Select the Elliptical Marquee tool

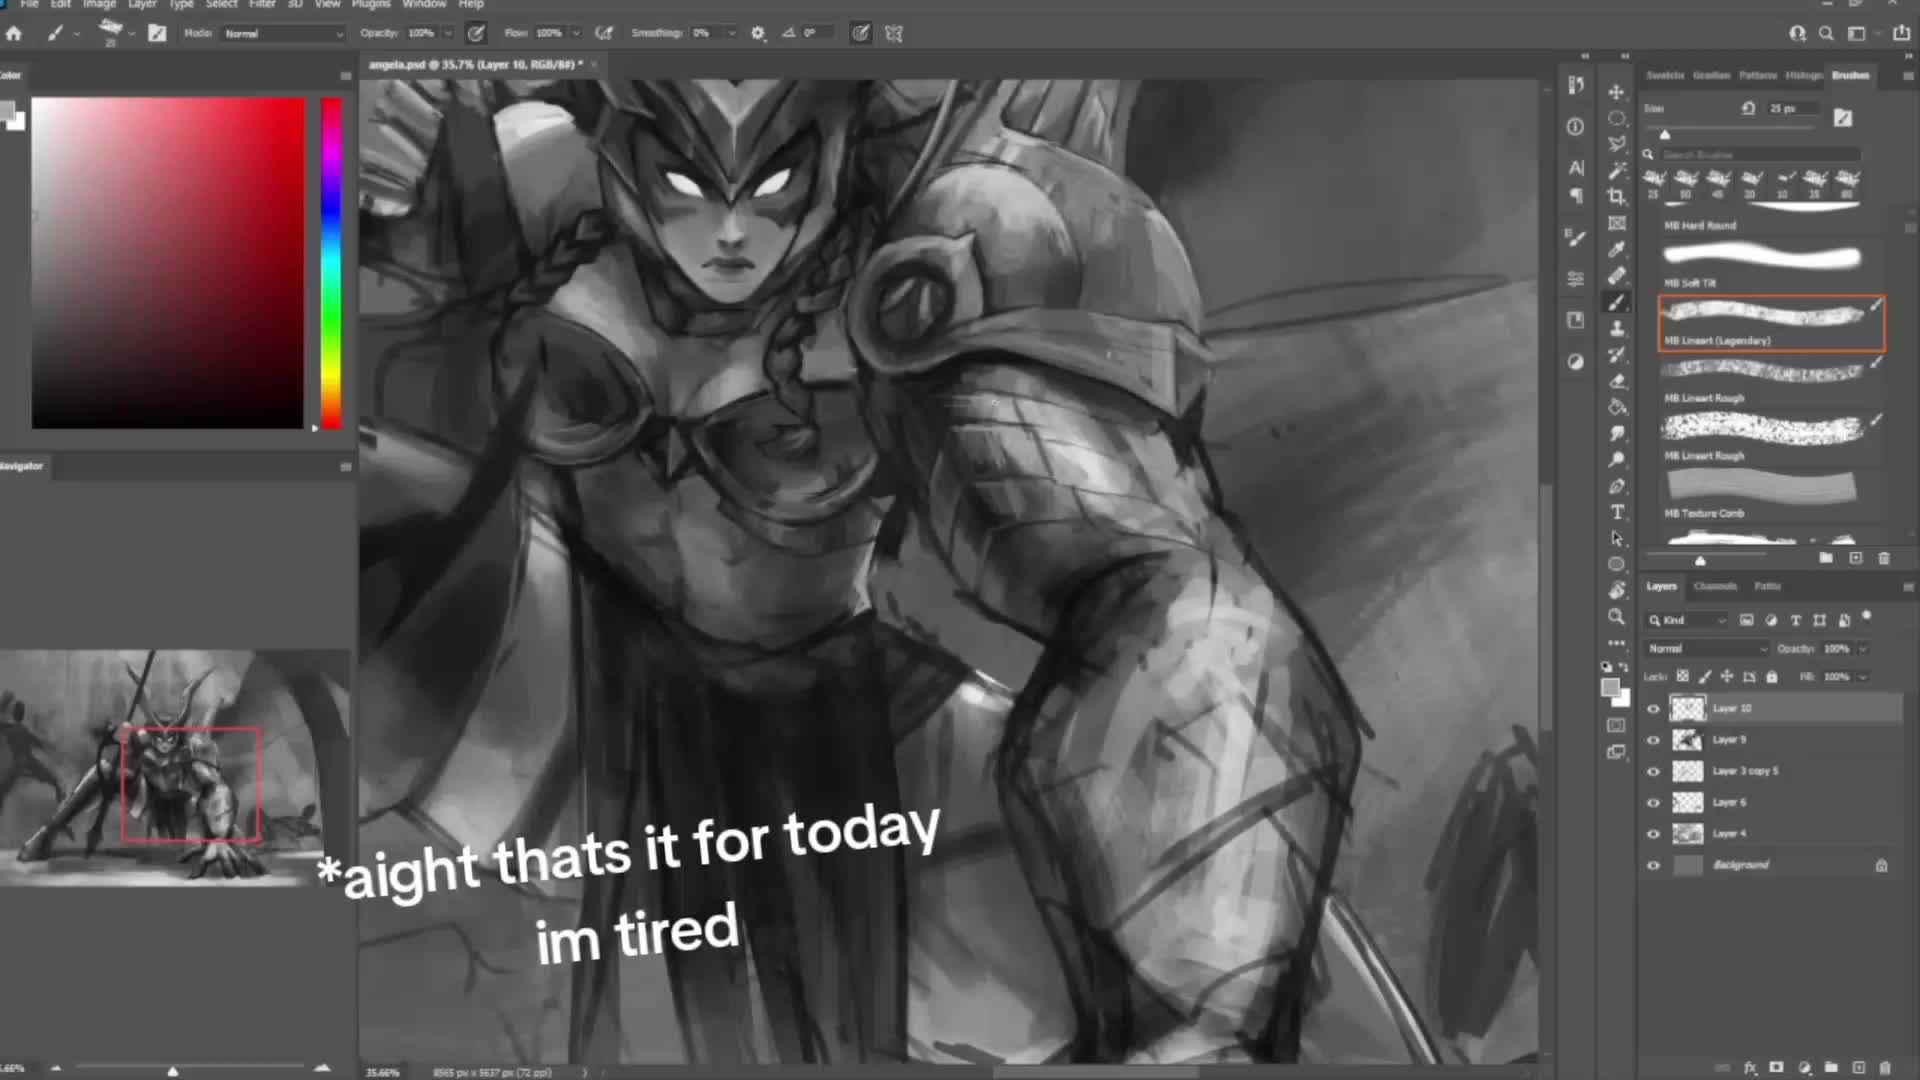point(1616,118)
